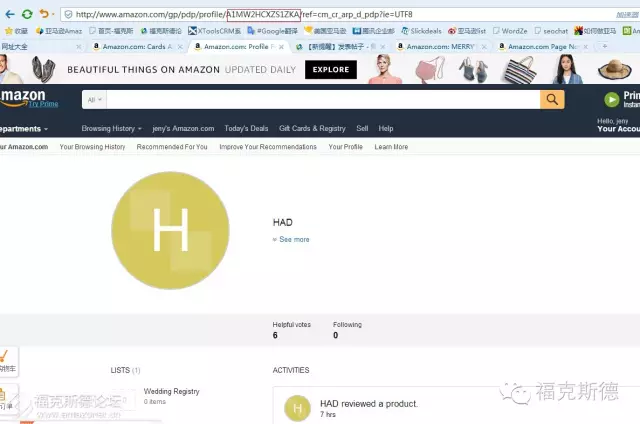The width and height of the screenshot is (640, 424).
Task: Open the 腾讯企业邮 bookmark
Action: pos(373,31)
